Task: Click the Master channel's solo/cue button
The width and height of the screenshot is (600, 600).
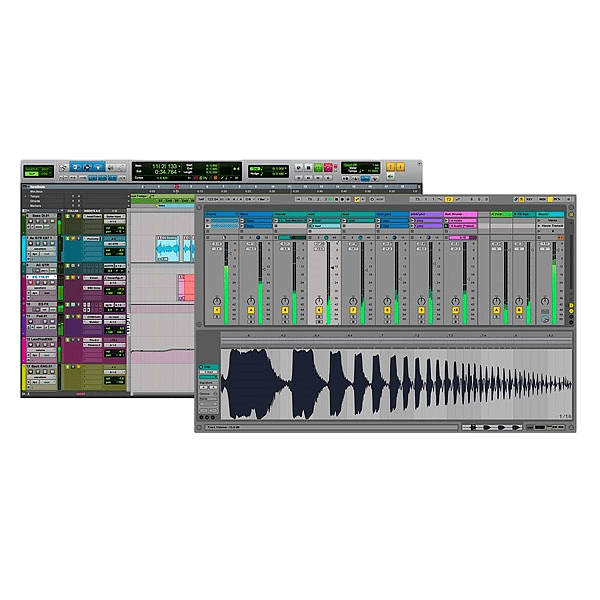Action: pyautogui.click(x=545, y=310)
